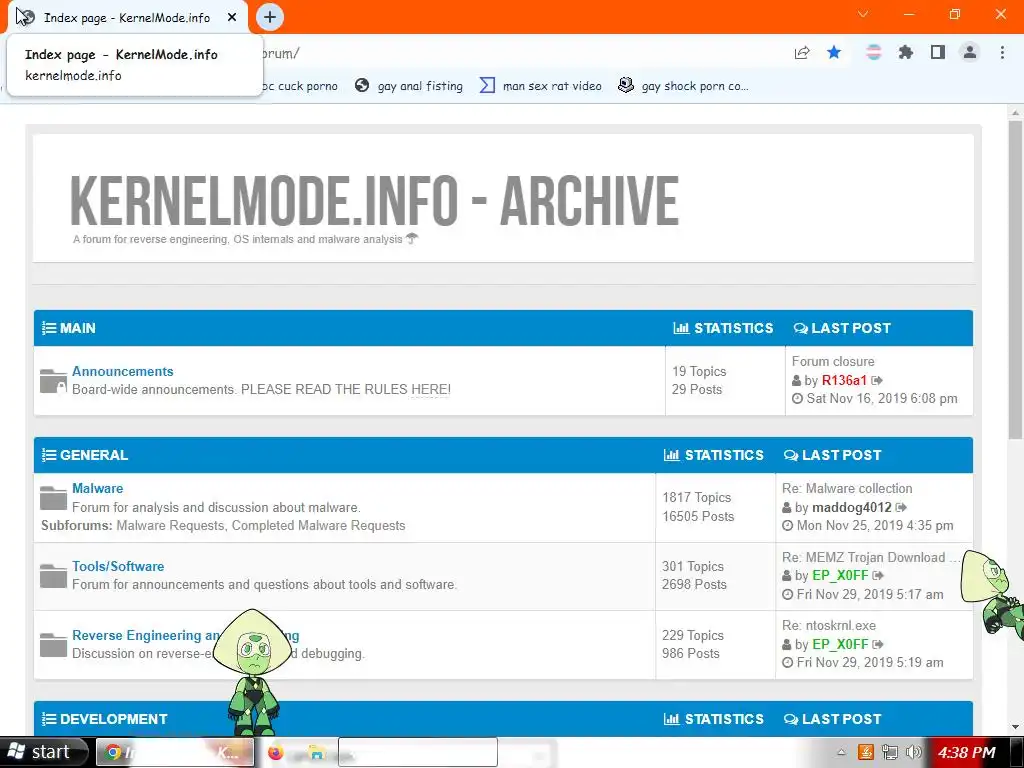
Task: Open the Chrome profile avatar
Action: pos(970,52)
